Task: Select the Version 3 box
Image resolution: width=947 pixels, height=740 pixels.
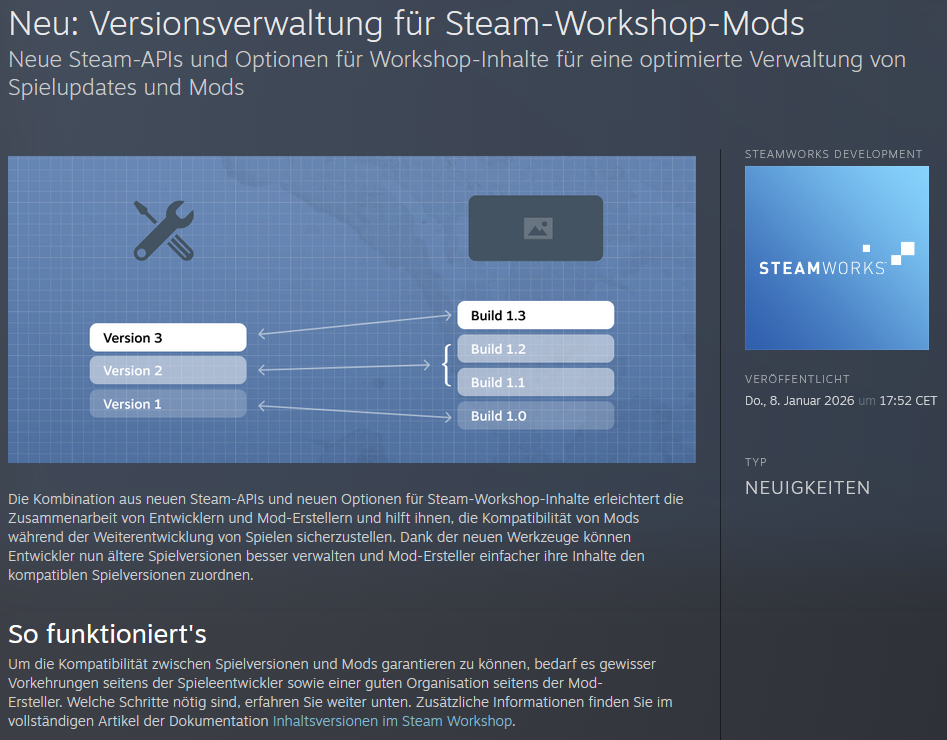Action: [x=168, y=338]
